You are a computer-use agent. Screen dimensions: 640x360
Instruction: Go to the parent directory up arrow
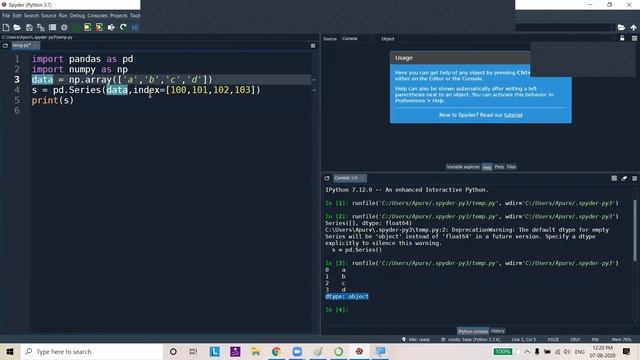(x=633, y=27)
